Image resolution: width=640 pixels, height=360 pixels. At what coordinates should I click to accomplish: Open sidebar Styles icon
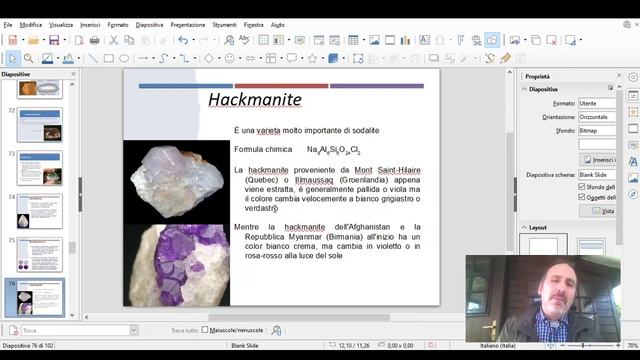click(633, 161)
